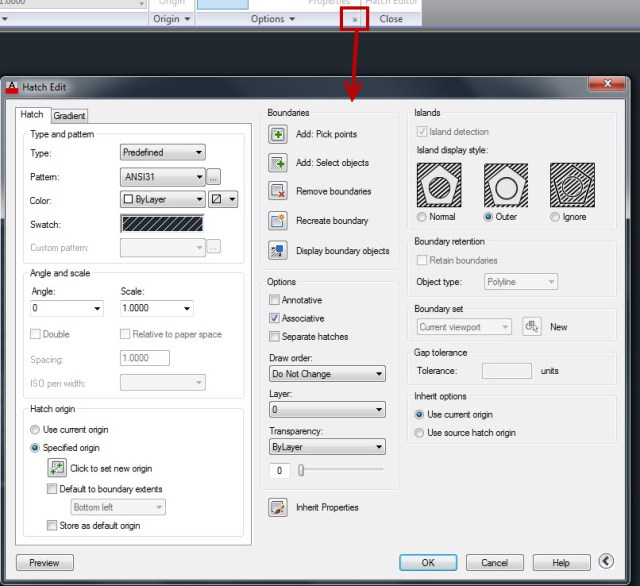This screenshot has width=640, height=586.
Task: Click the set new origin icon
Action: [x=57, y=468]
